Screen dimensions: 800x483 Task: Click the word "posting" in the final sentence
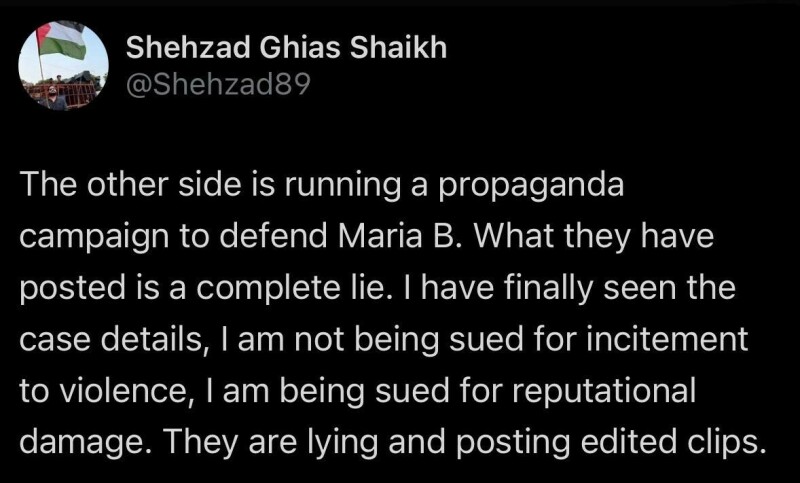tap(513, 443)
